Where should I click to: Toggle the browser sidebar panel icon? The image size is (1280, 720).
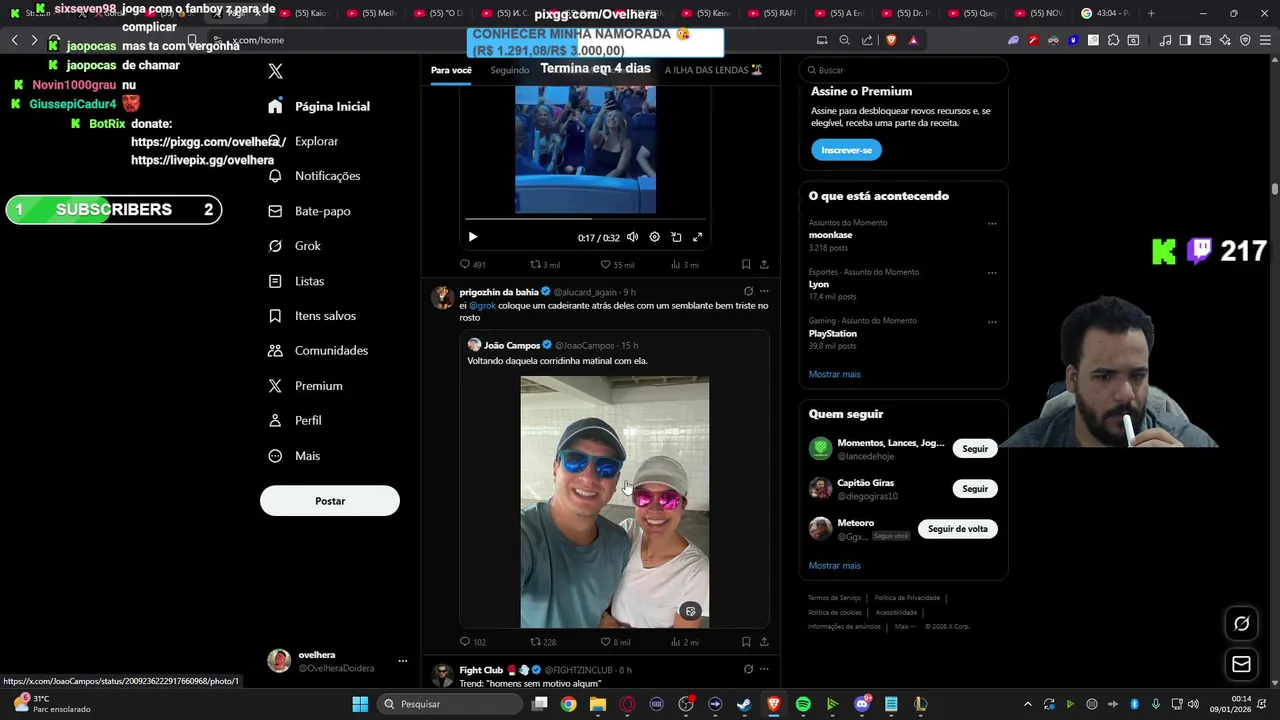pos(1185,40)
